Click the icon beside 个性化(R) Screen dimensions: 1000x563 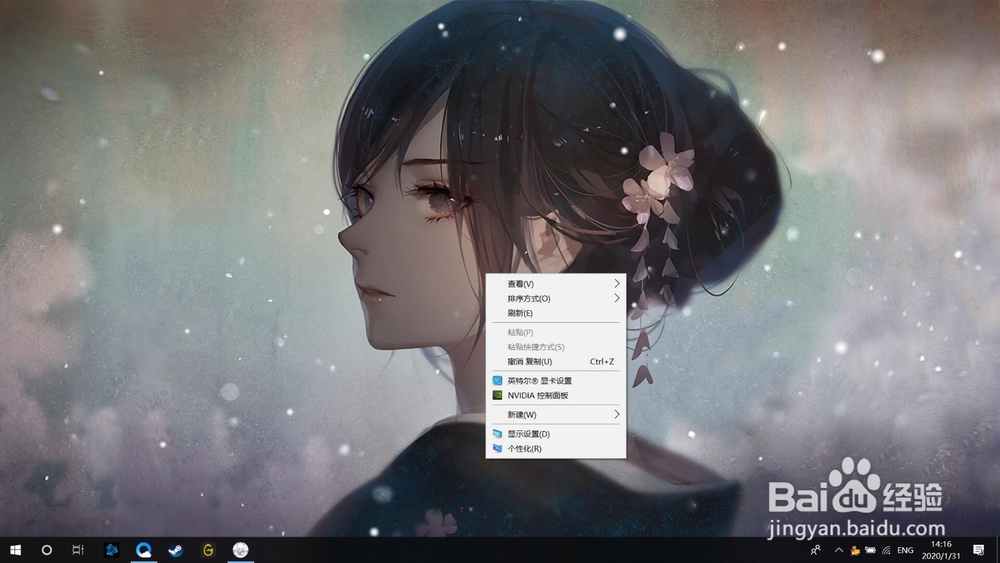click(x=497, y=448)
